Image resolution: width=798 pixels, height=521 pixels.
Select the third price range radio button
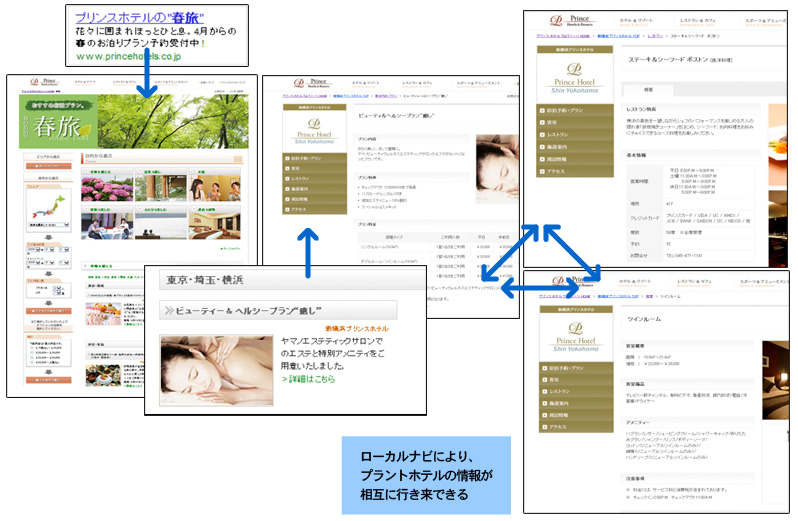click(33, 357)
